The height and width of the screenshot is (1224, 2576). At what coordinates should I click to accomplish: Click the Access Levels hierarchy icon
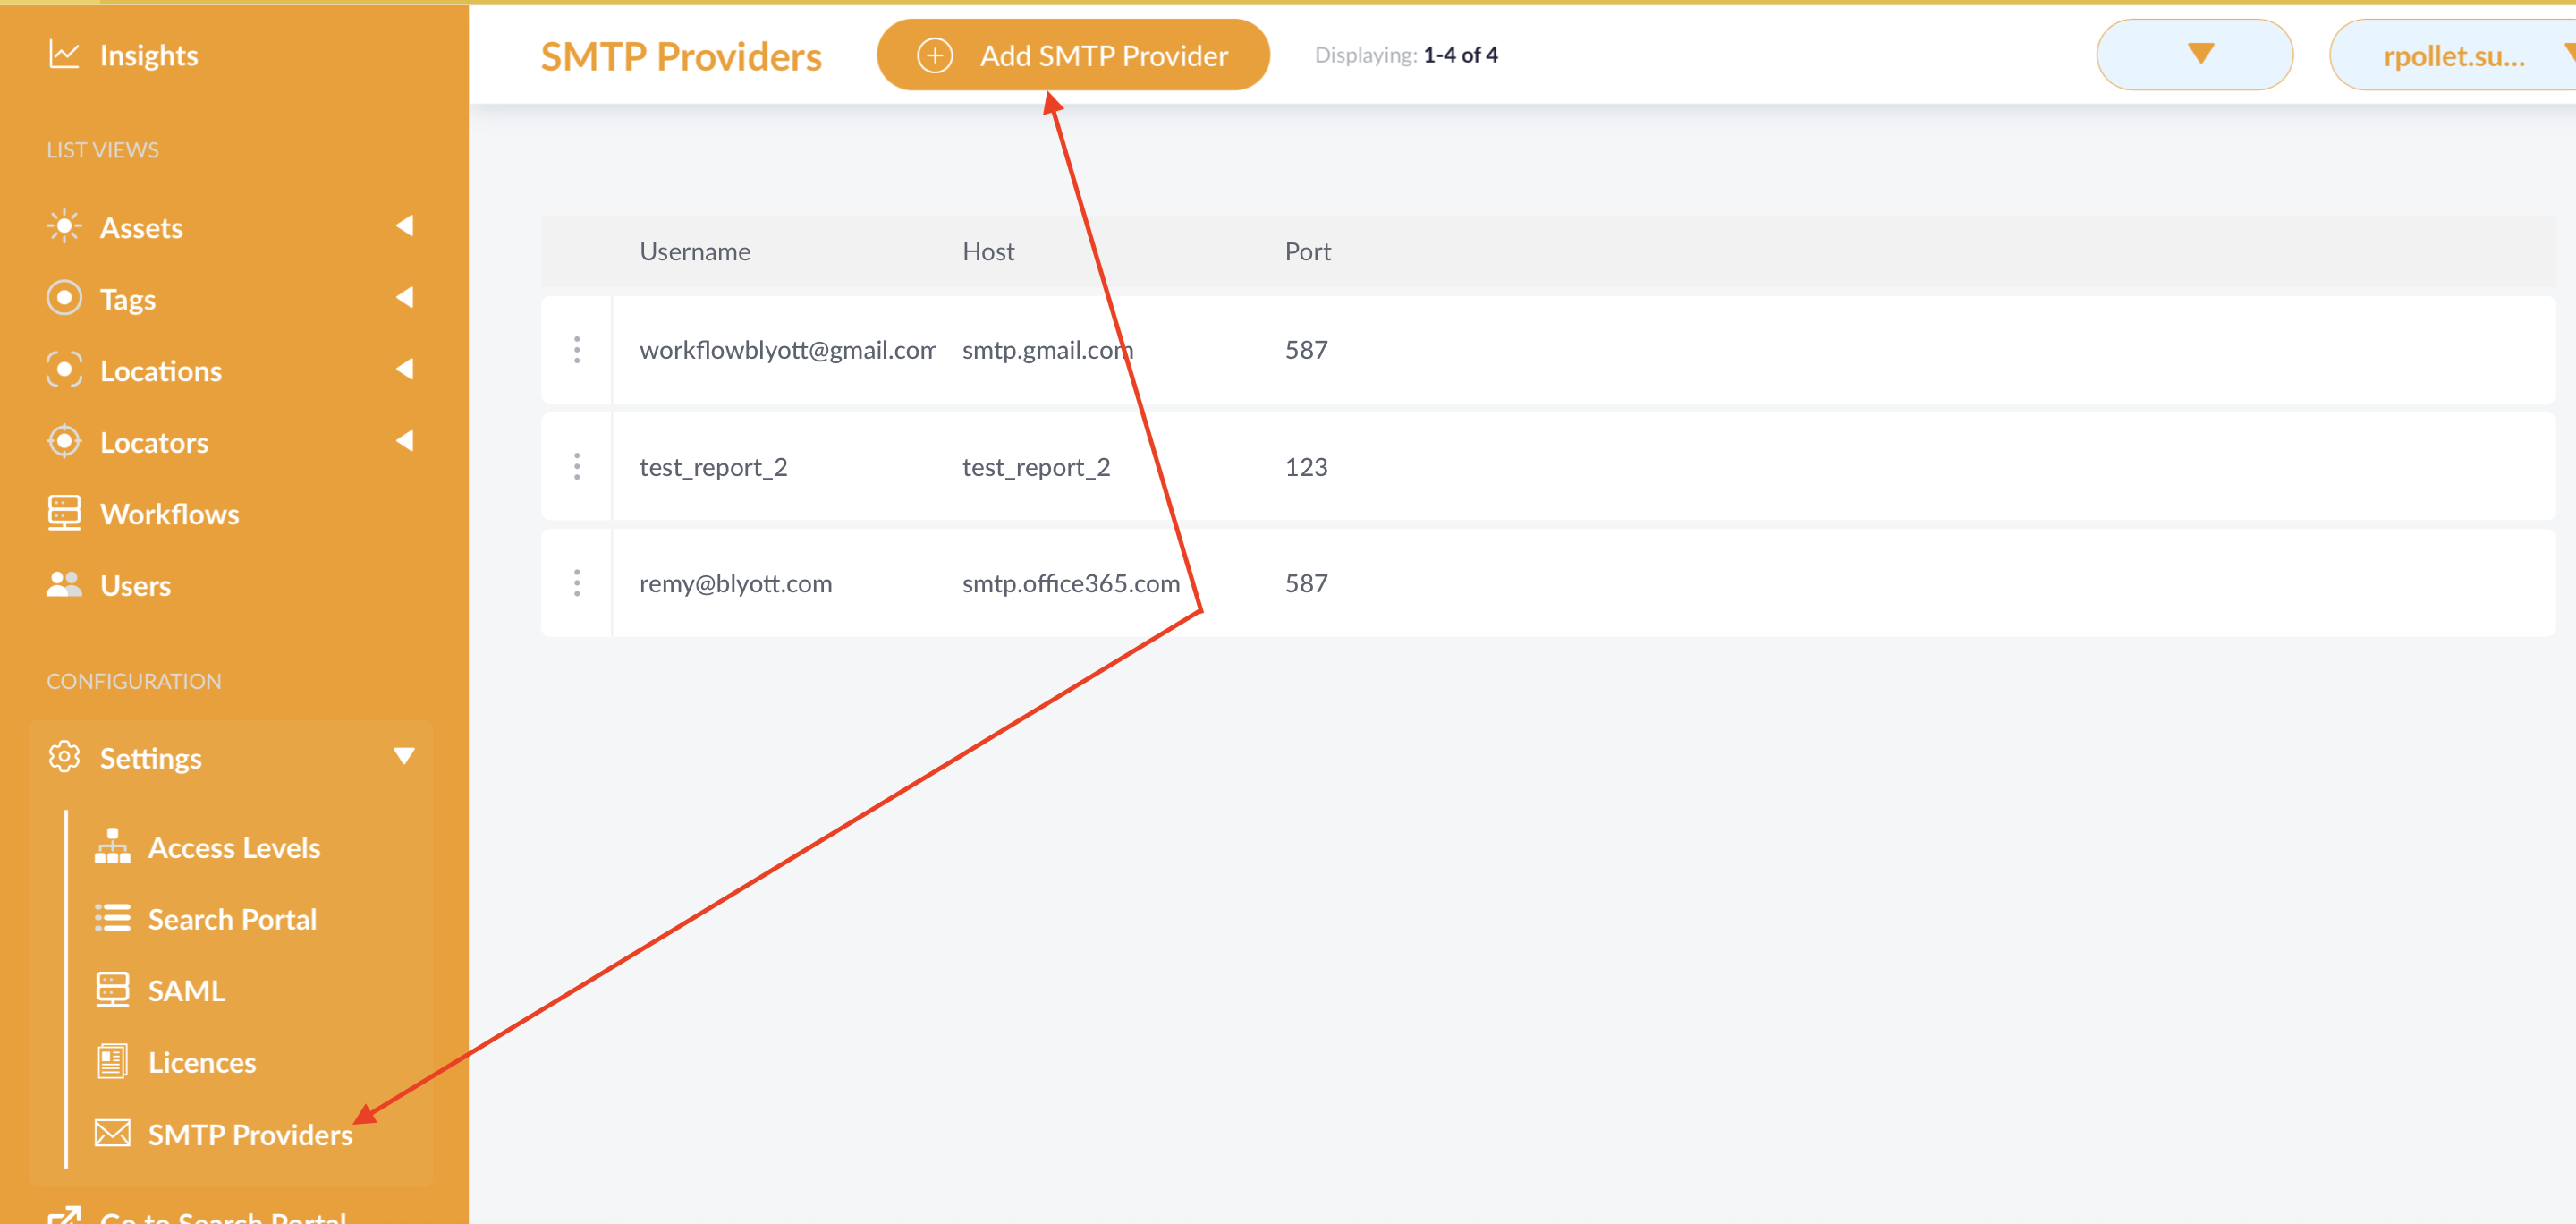click(112, 847)
